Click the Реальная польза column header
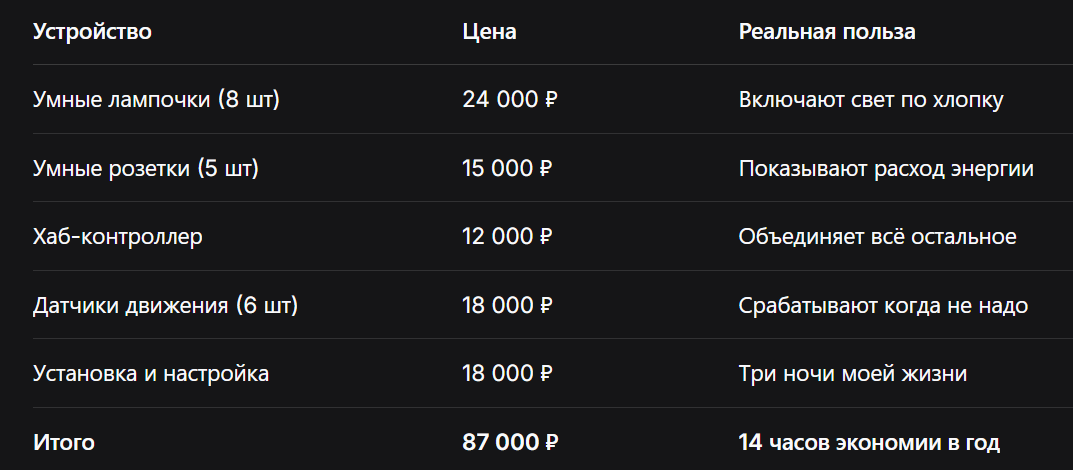 point(827,31)
